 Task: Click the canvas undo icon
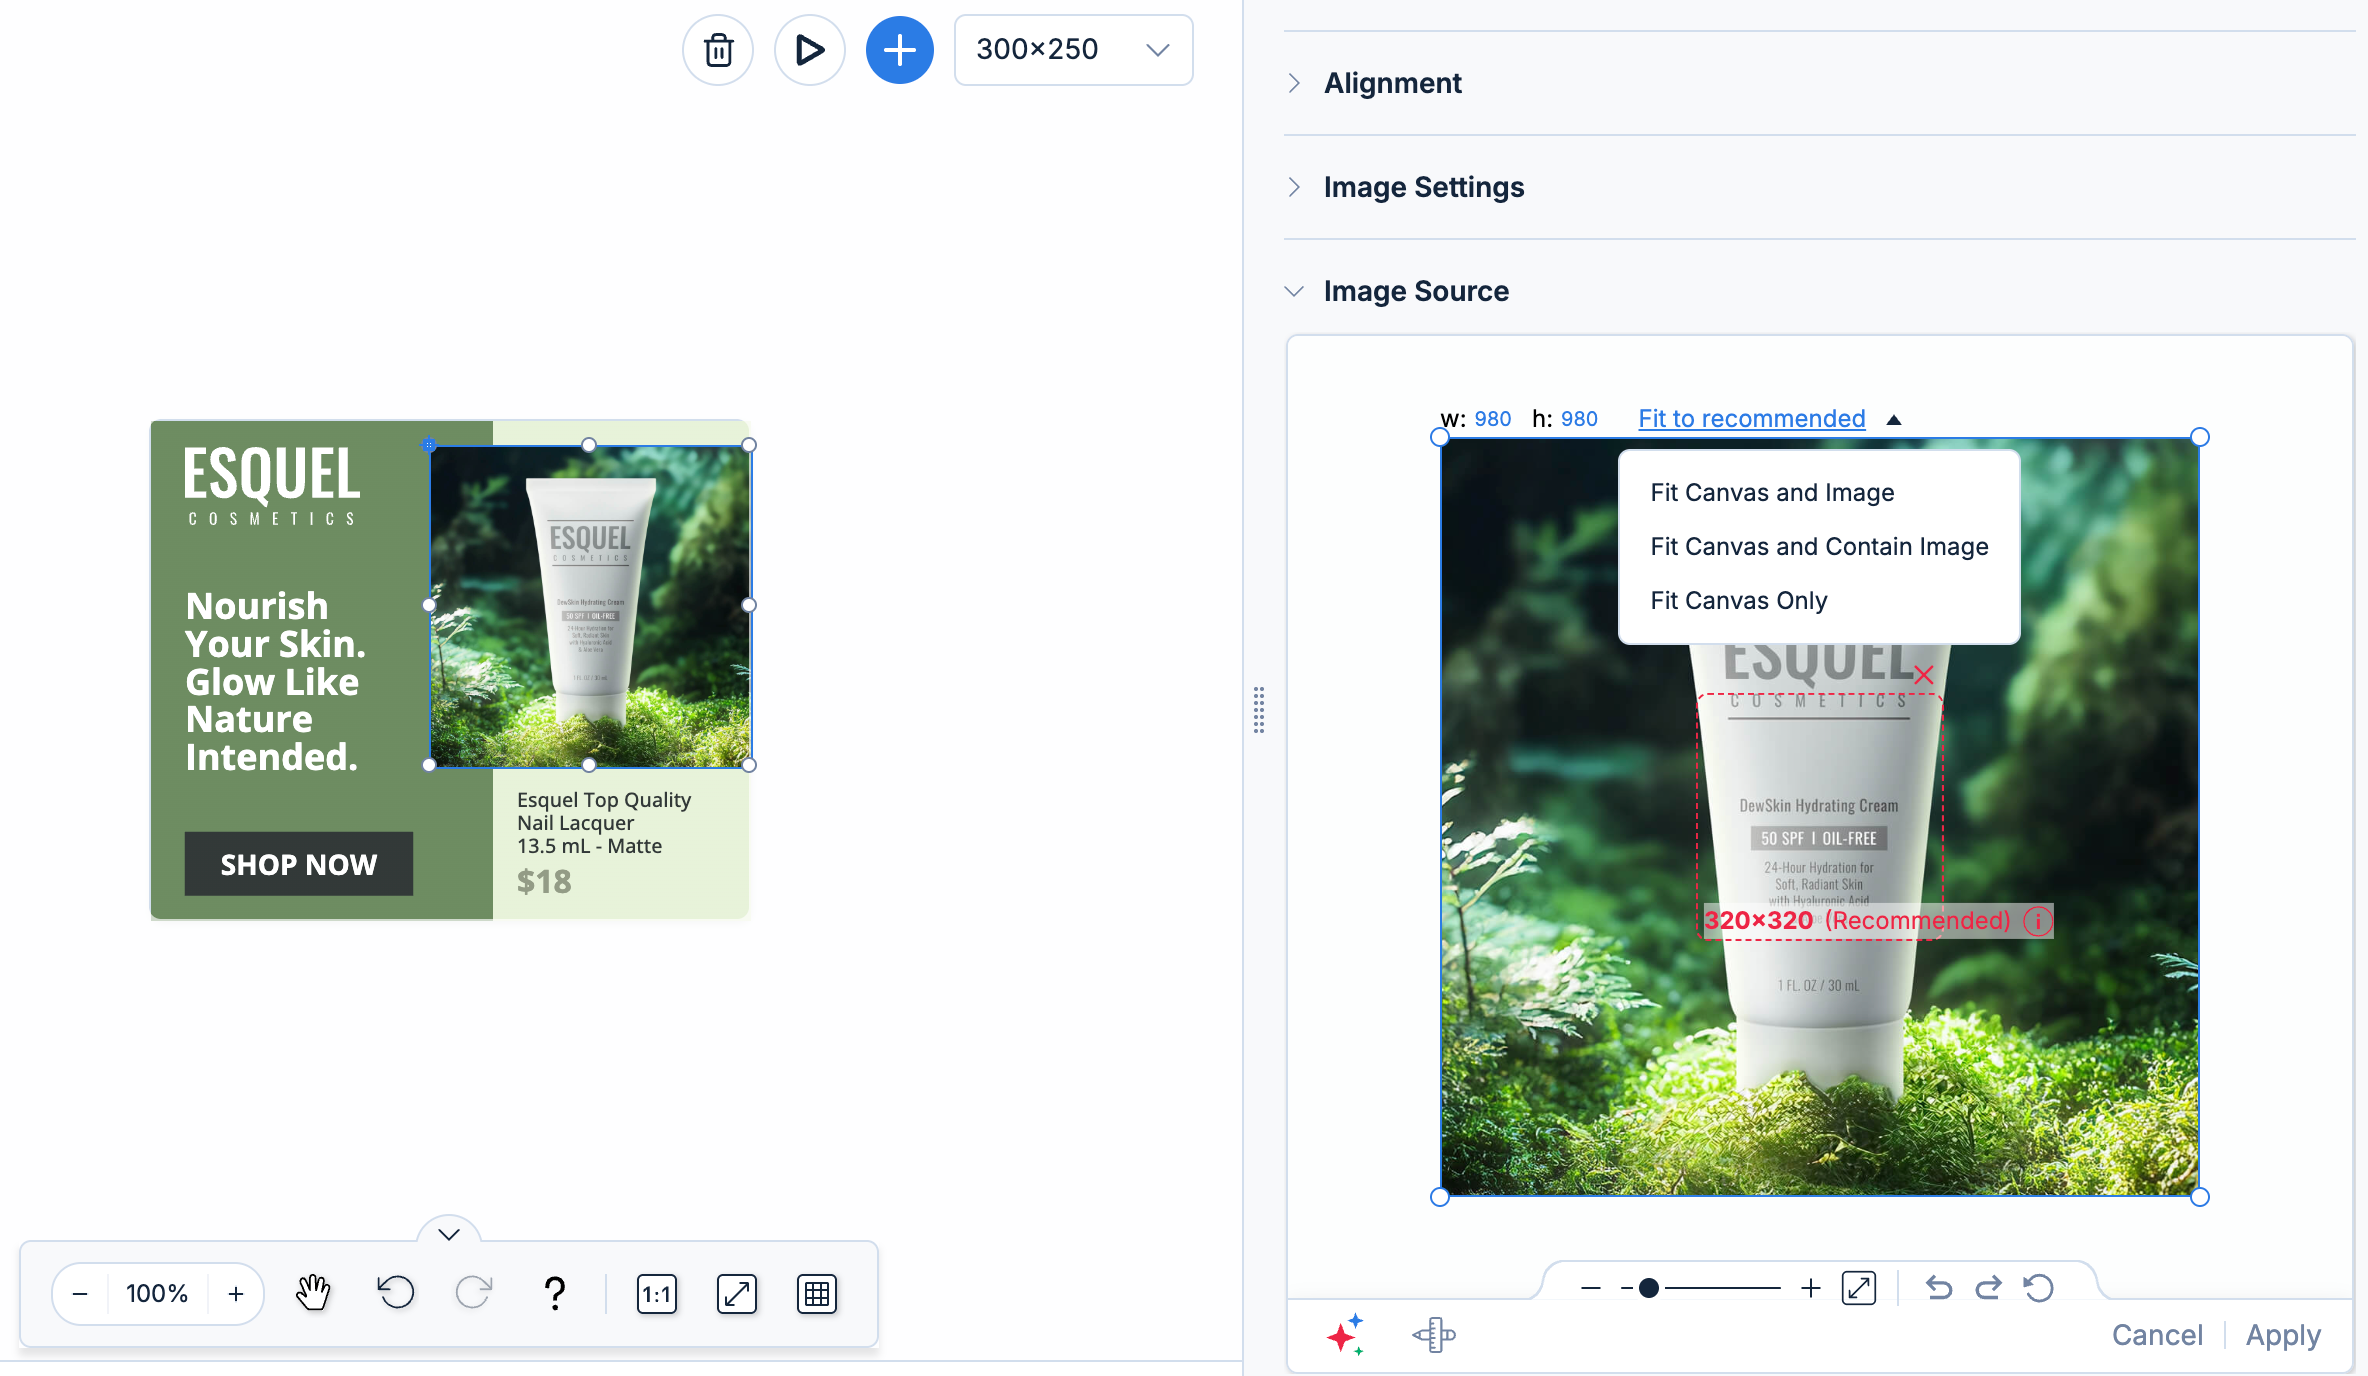point(395,1293)
